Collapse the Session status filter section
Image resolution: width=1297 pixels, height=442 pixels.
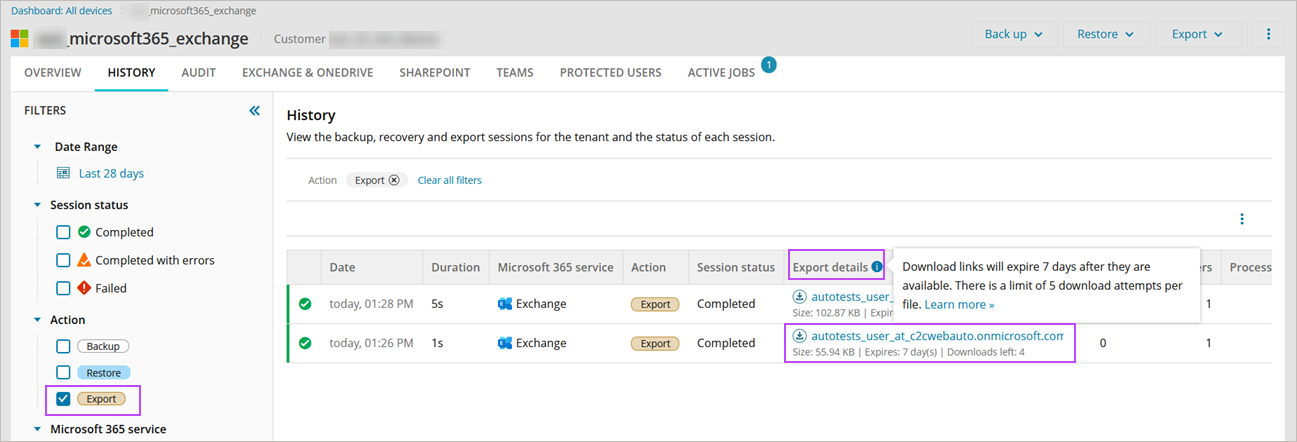(37, 205)
